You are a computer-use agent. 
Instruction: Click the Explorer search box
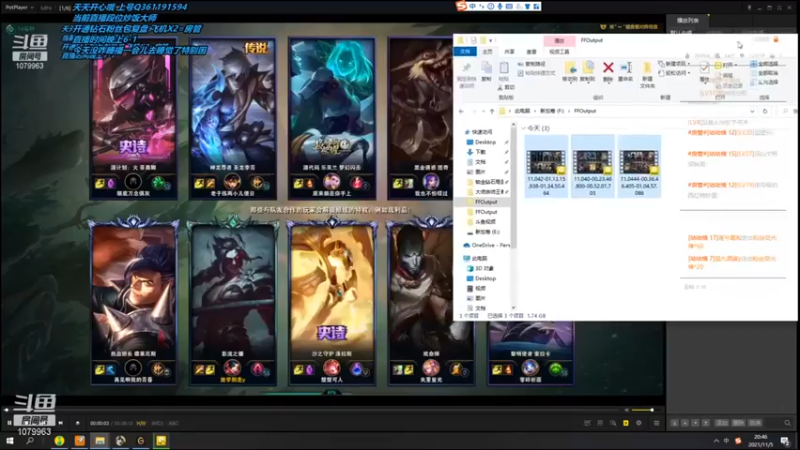788,111
